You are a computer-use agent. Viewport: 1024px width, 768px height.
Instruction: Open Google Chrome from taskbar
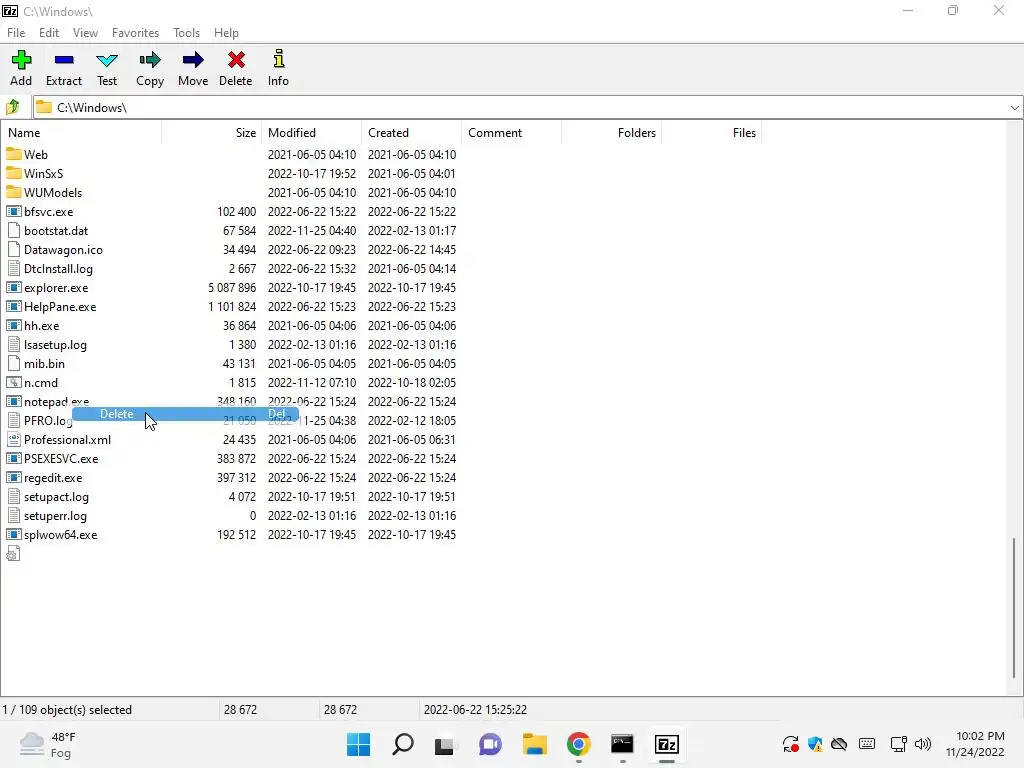(x=579, y=744)
